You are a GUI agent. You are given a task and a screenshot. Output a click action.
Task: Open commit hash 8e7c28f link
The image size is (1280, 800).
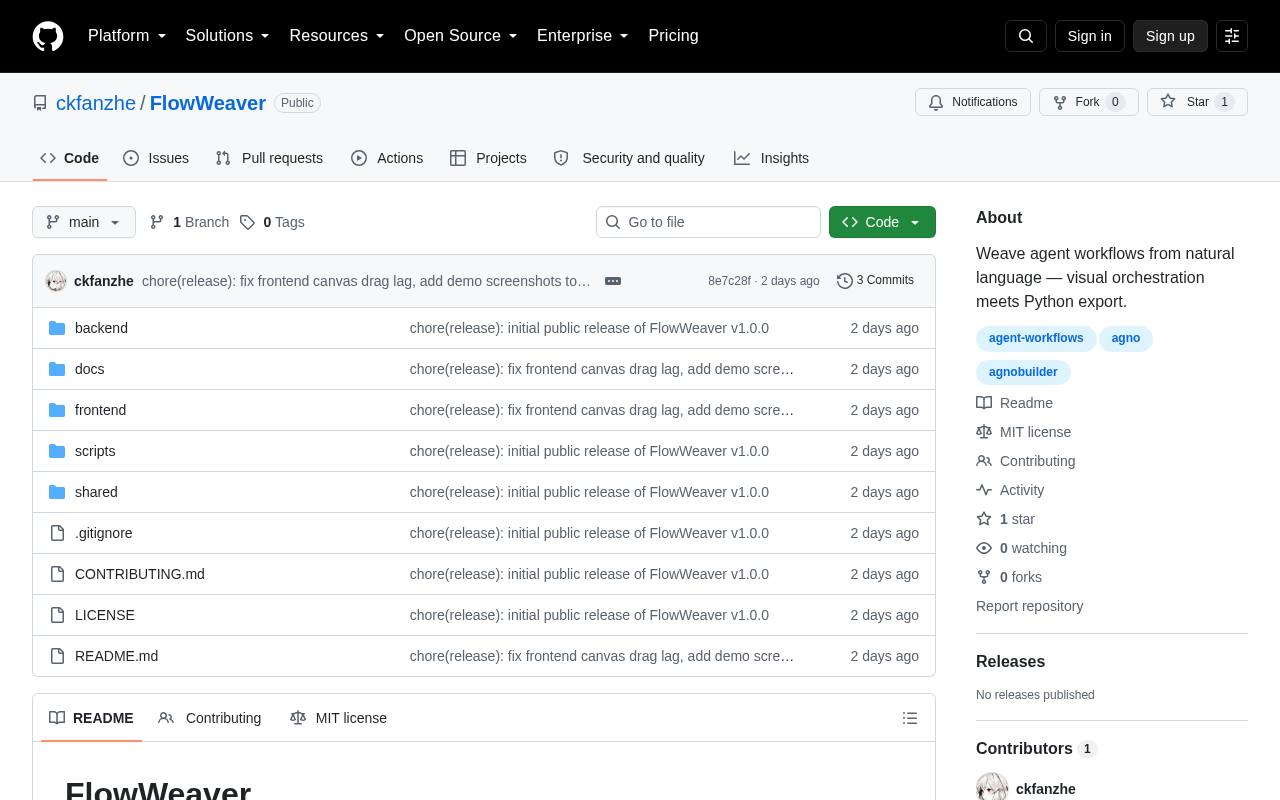point(729,281)
